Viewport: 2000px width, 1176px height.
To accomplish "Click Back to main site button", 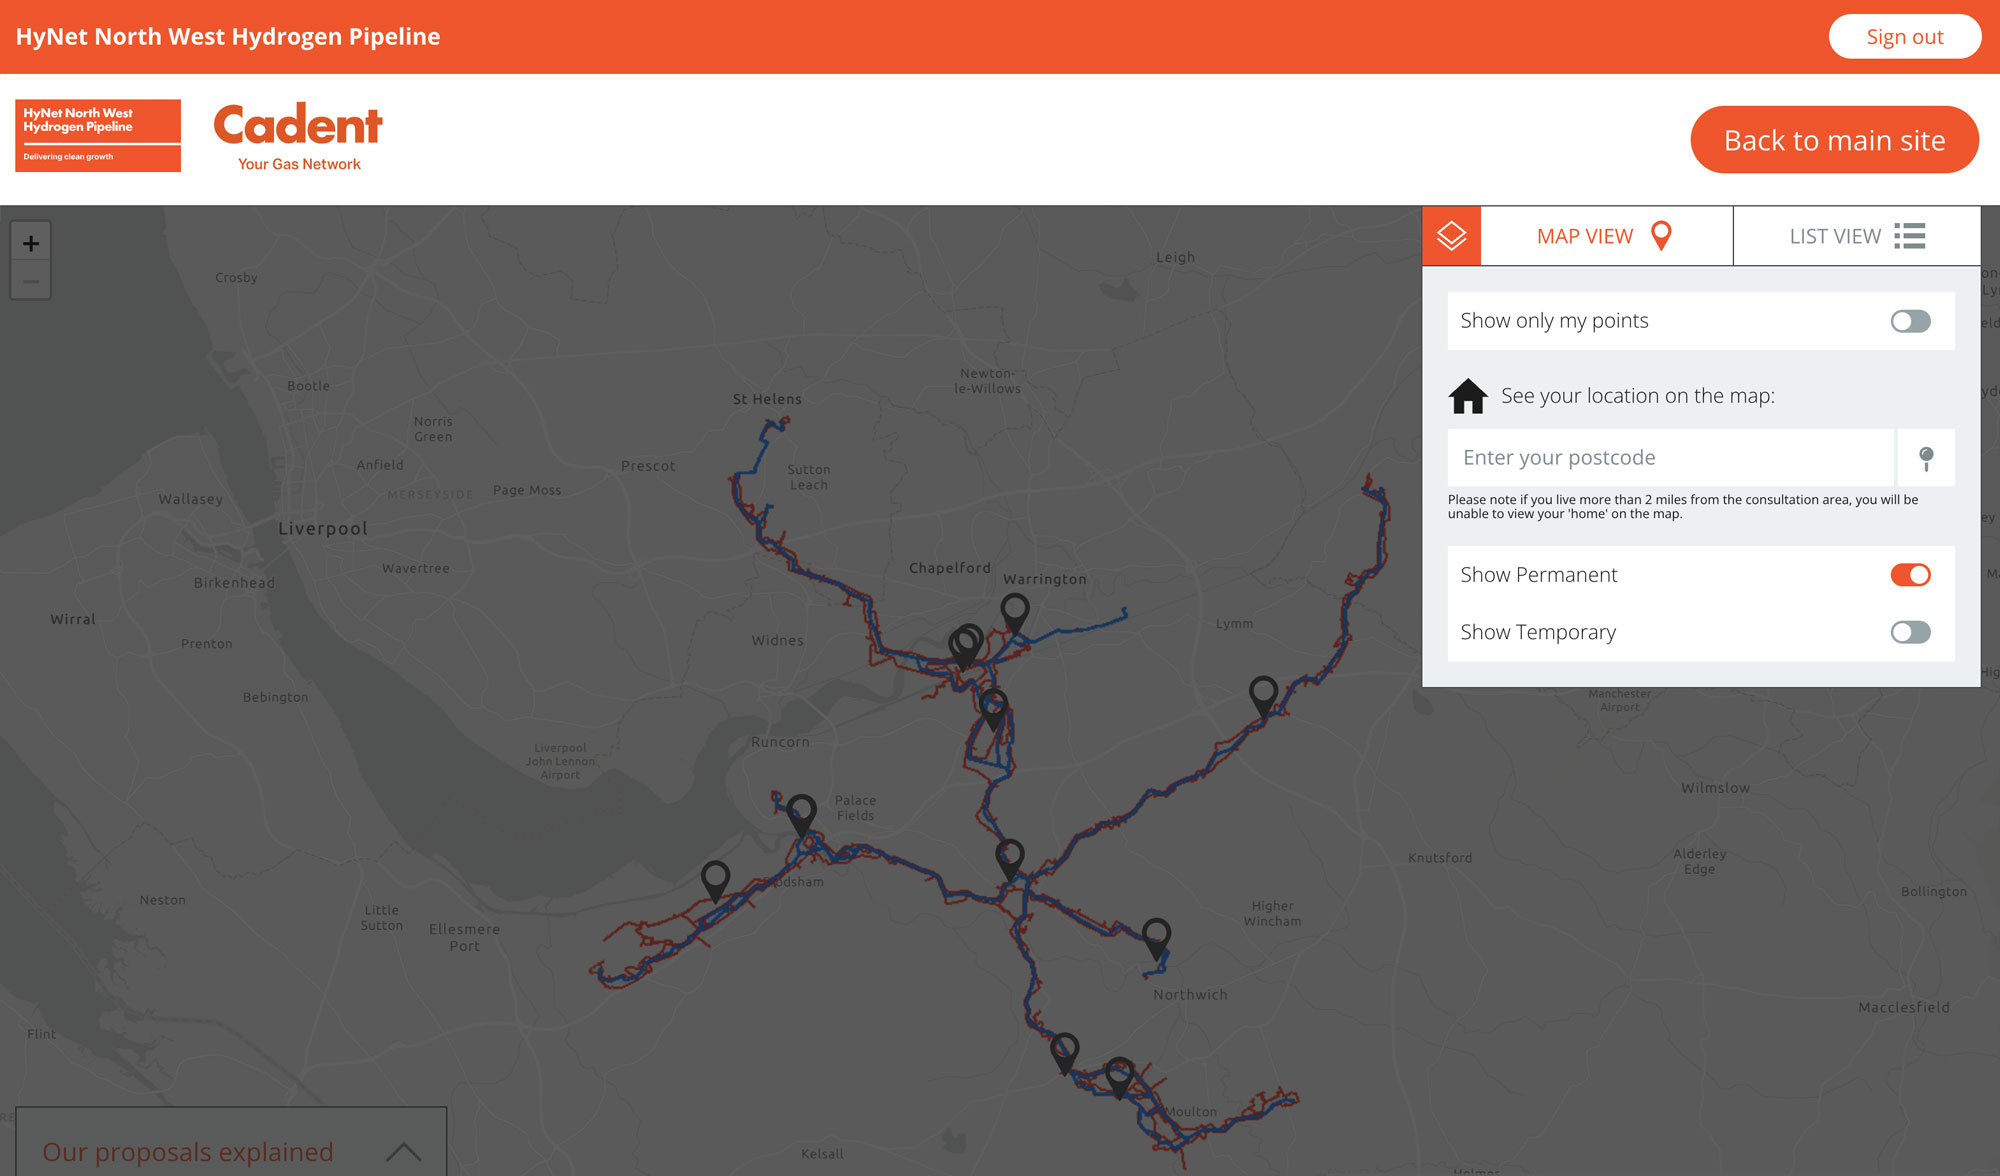I will 1834,140.
